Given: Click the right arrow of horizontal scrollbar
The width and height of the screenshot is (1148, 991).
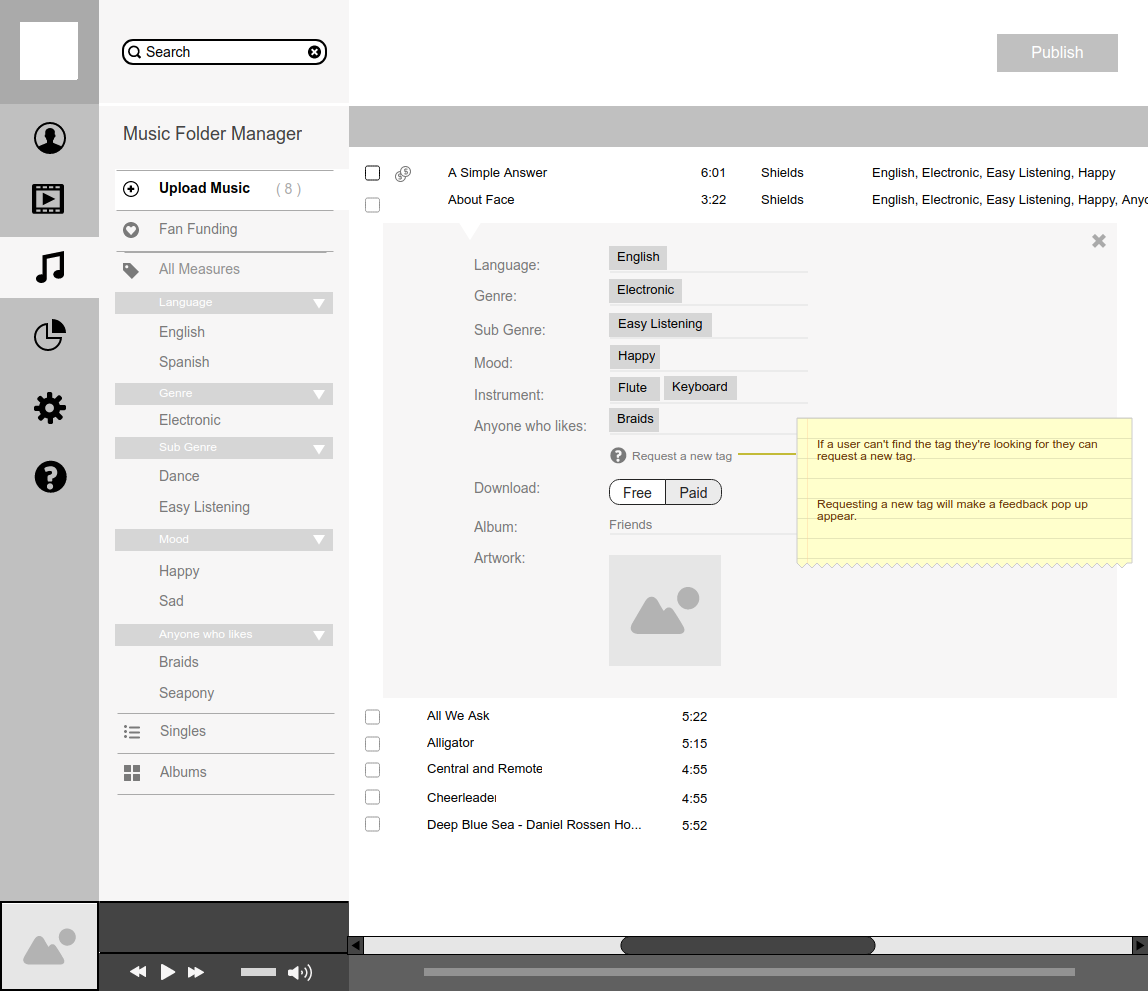Looking at the screenshot, I should click(1140, 945).
